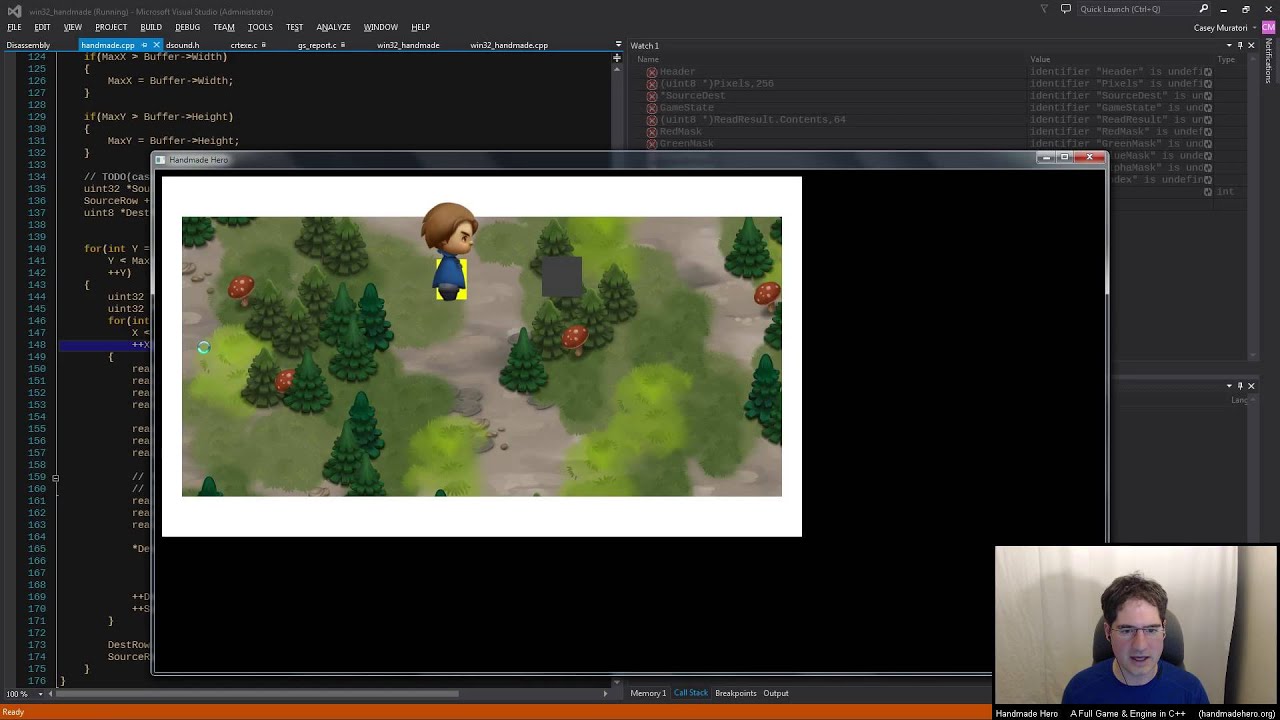Open the VIEW menu
This screenshot has height=720, width=1280.
click(x=73, y=27)
